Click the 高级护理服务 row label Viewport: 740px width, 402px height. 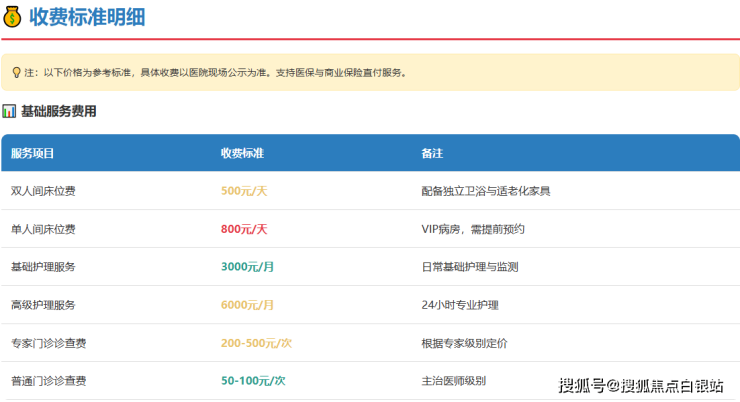(43, 305)
